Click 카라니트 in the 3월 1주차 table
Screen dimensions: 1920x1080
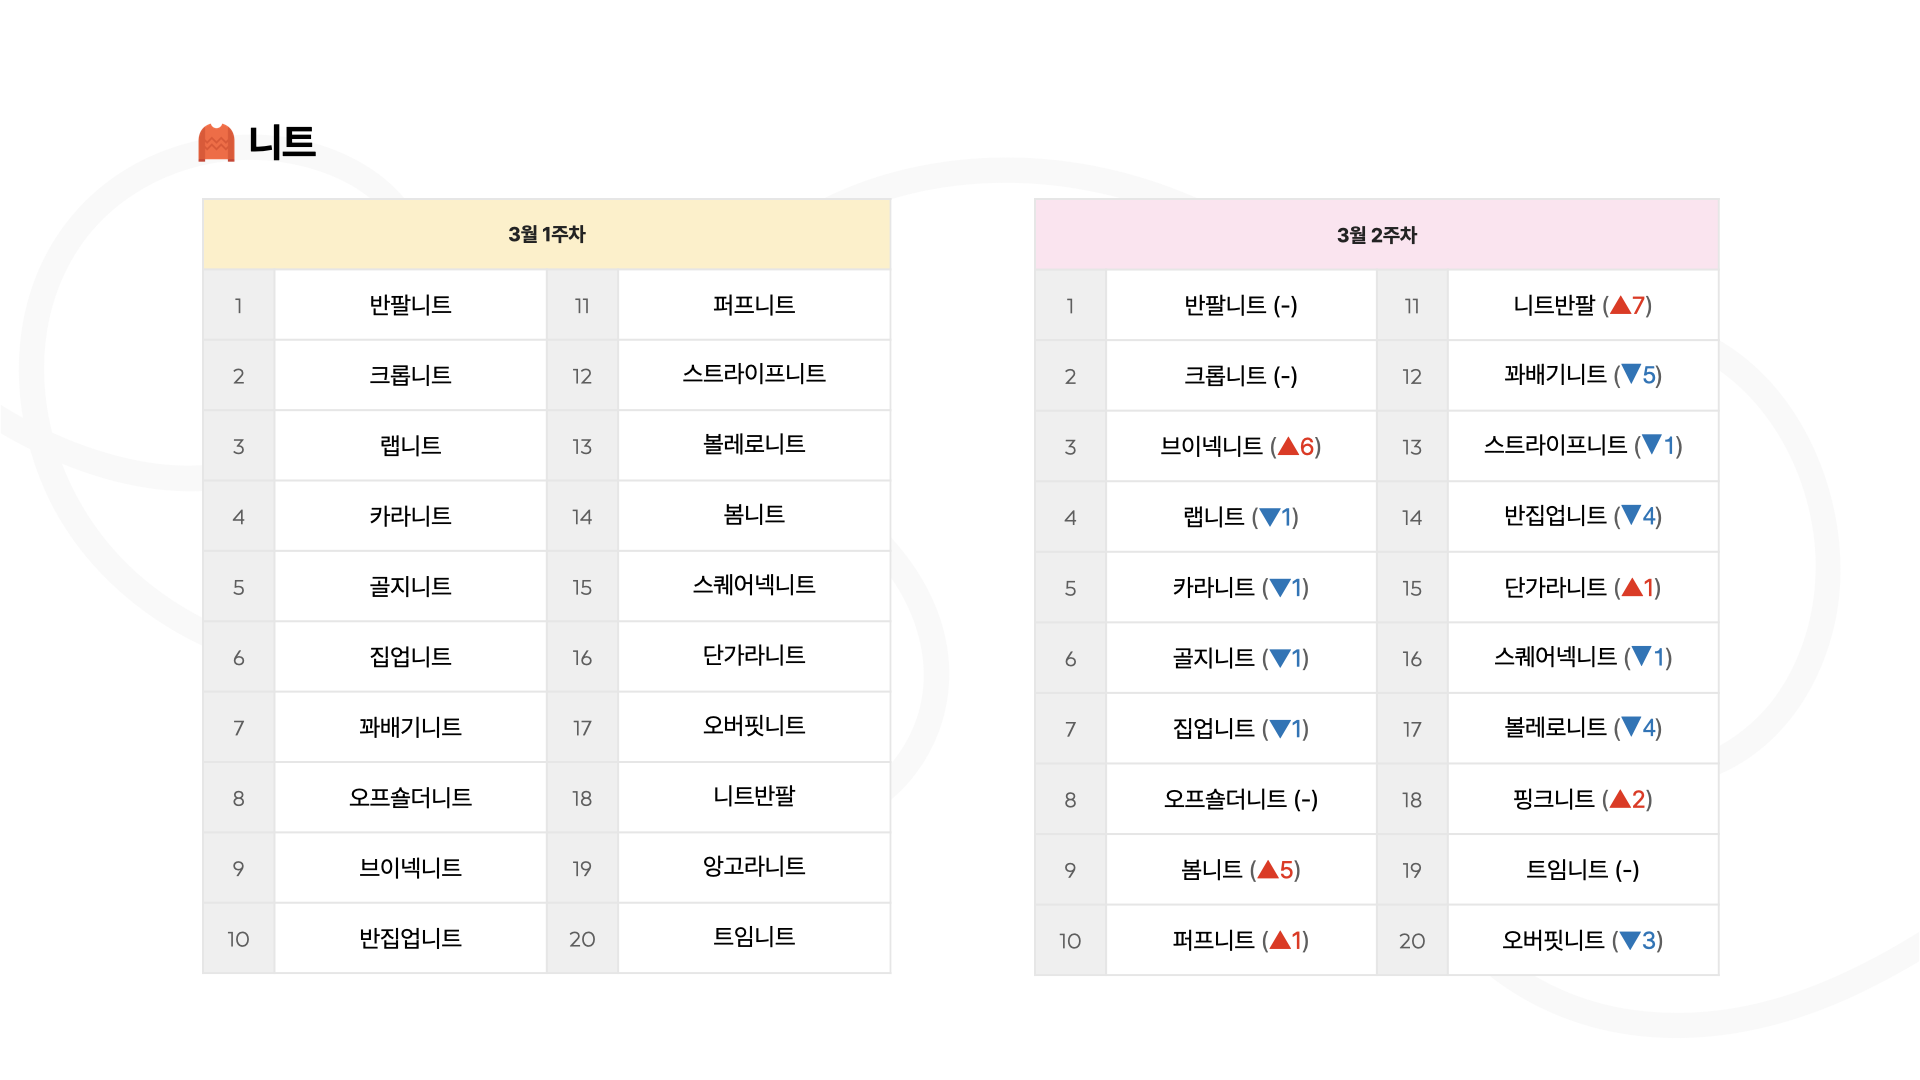[410, 516]
